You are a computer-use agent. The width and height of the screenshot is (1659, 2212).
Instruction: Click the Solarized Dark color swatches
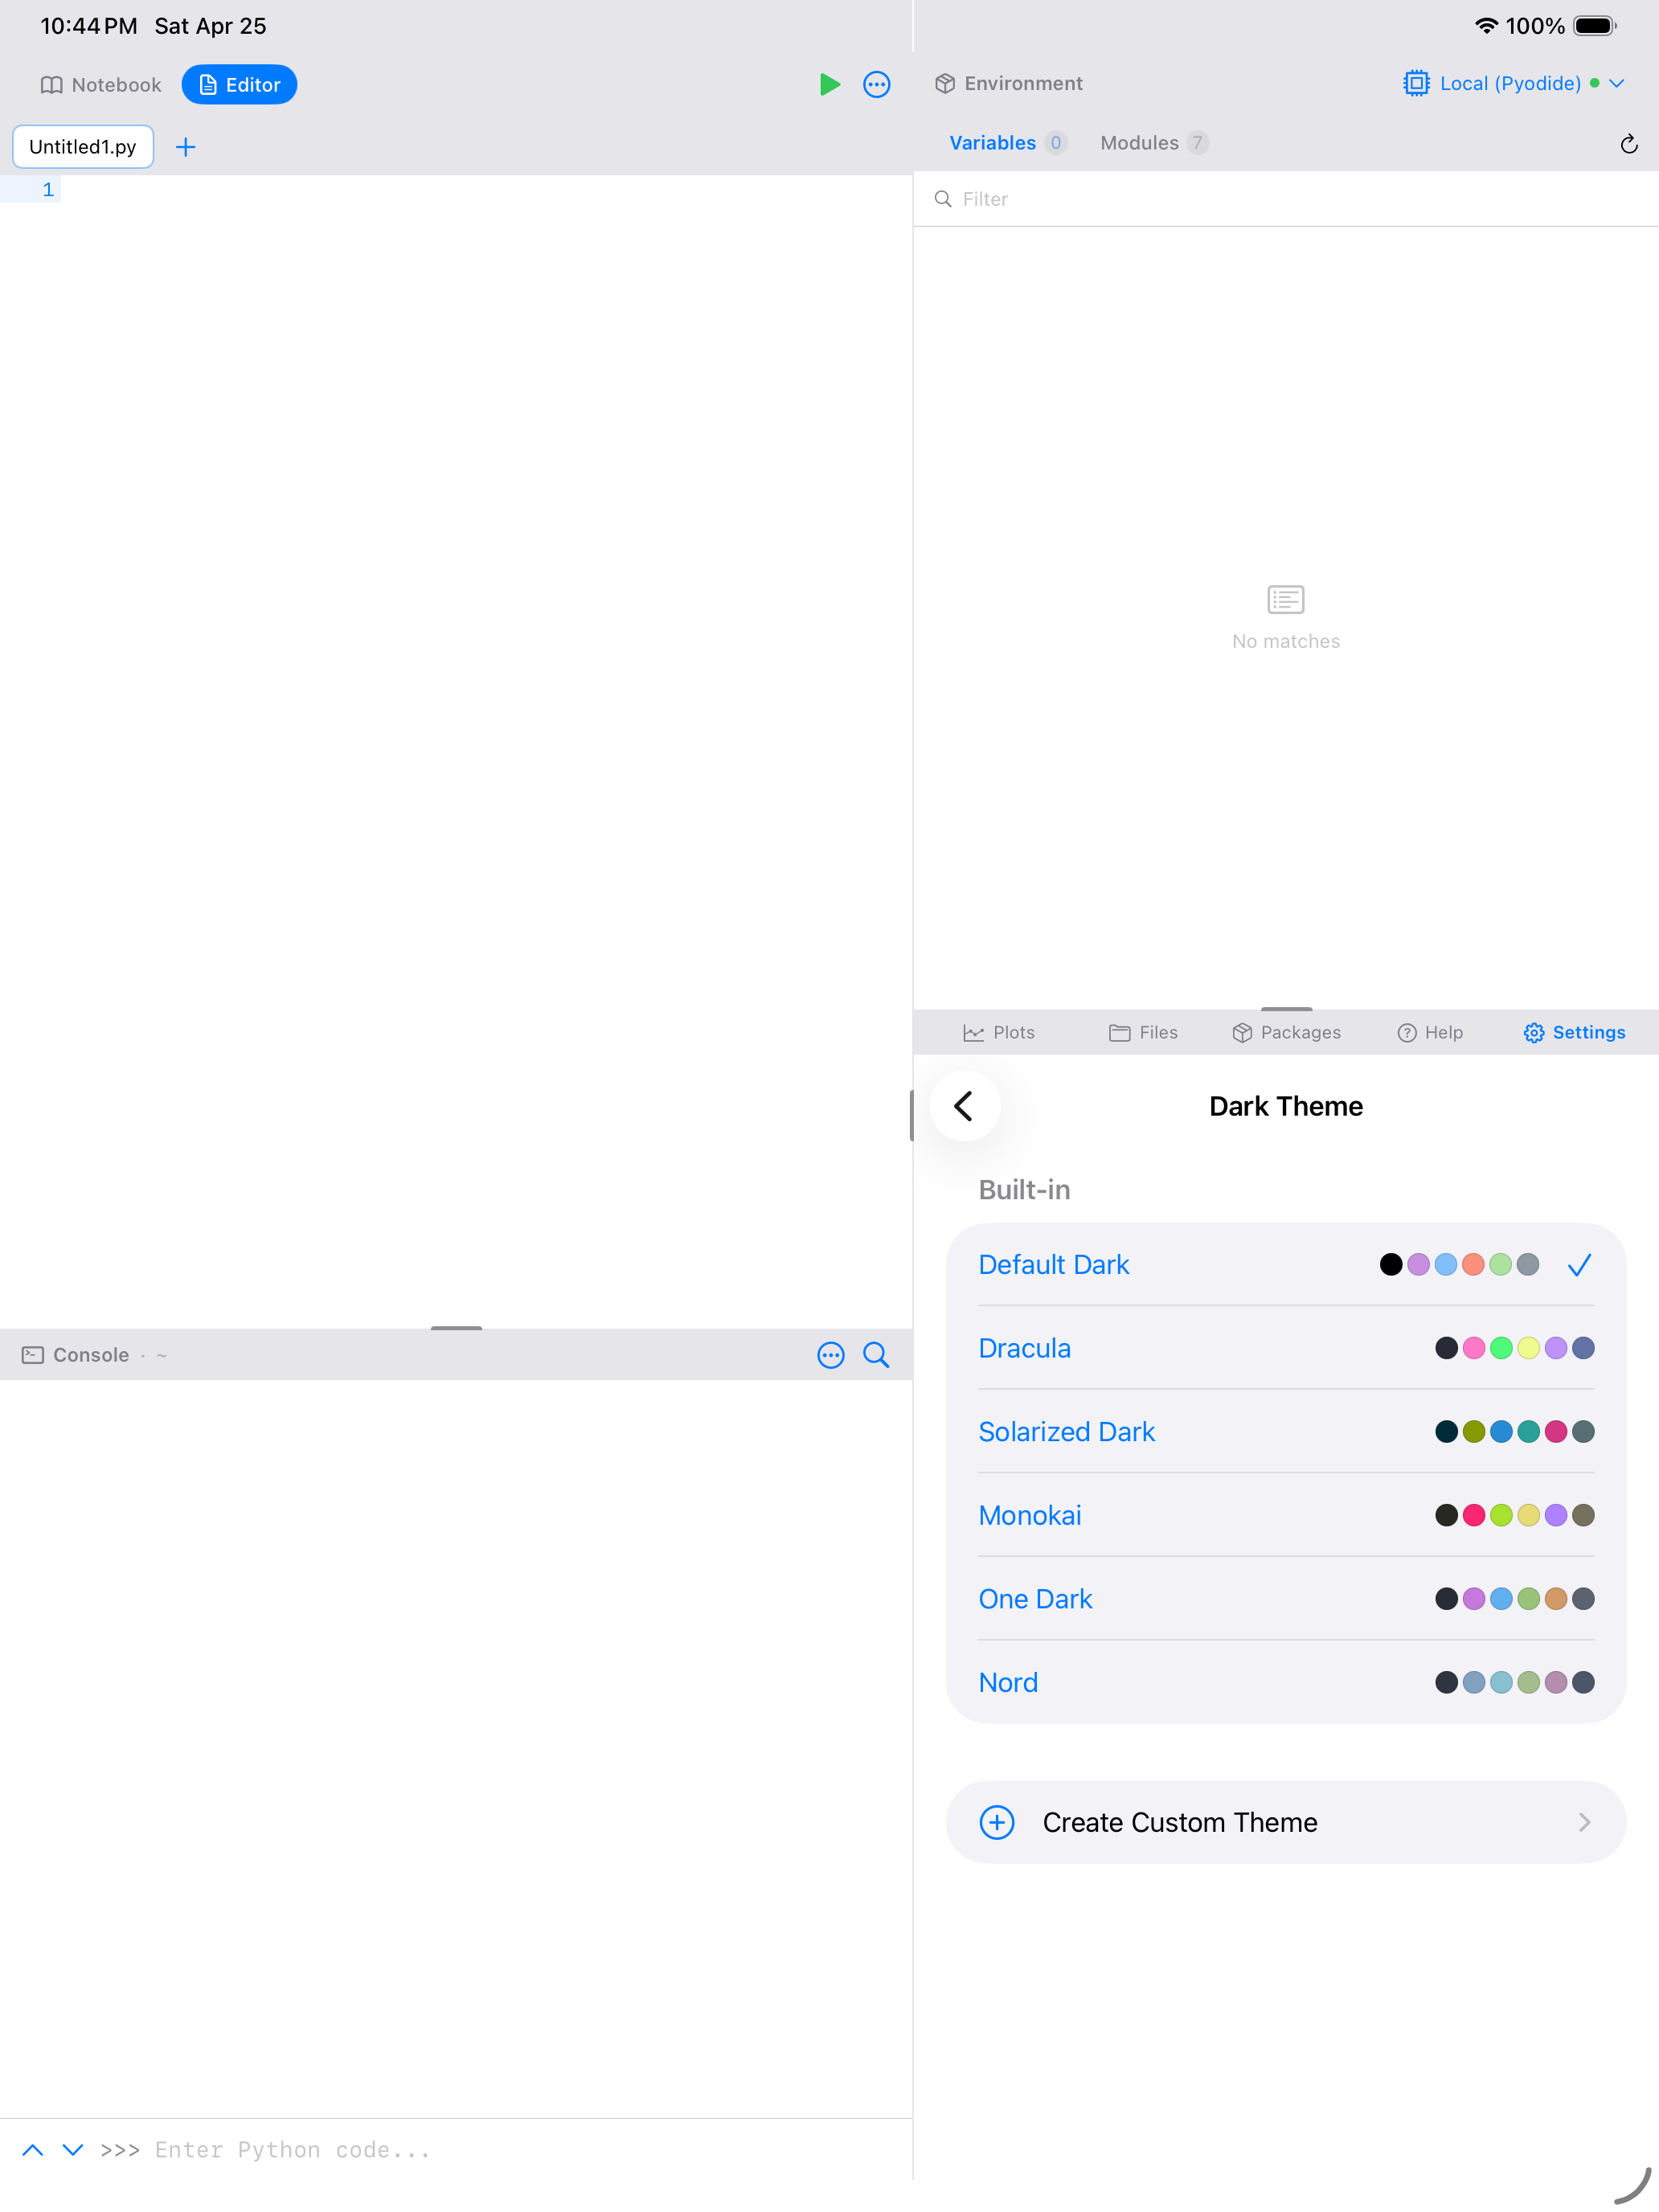[1514, 1432]
